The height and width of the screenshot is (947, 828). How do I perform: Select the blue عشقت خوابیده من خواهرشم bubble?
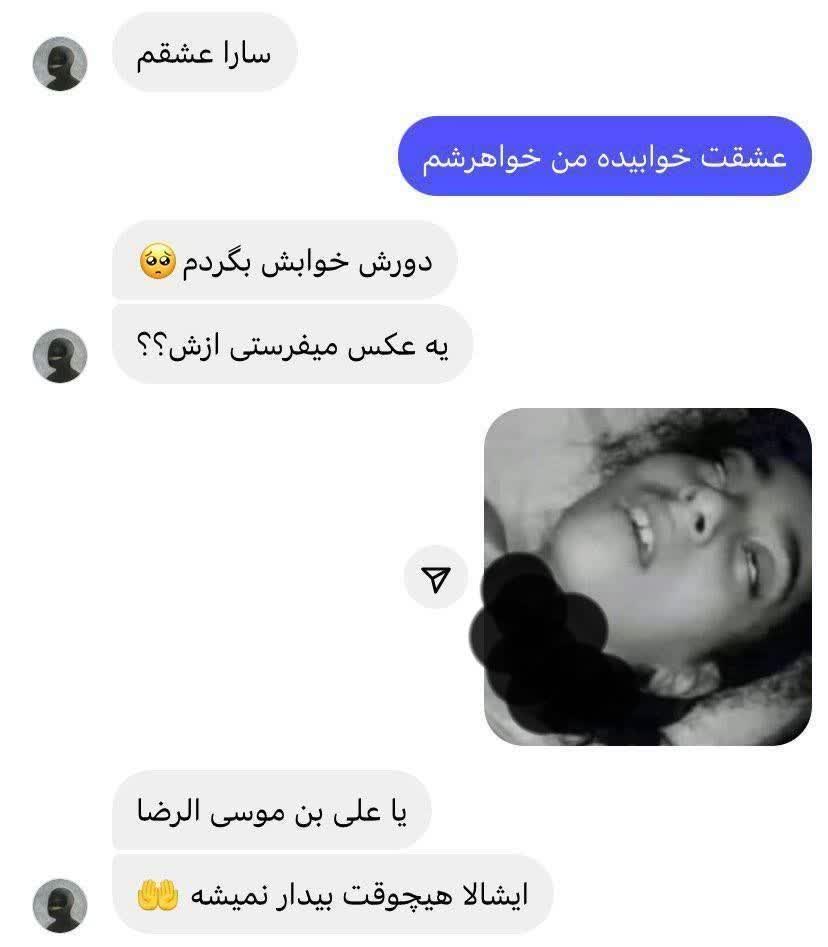point(605,156)
